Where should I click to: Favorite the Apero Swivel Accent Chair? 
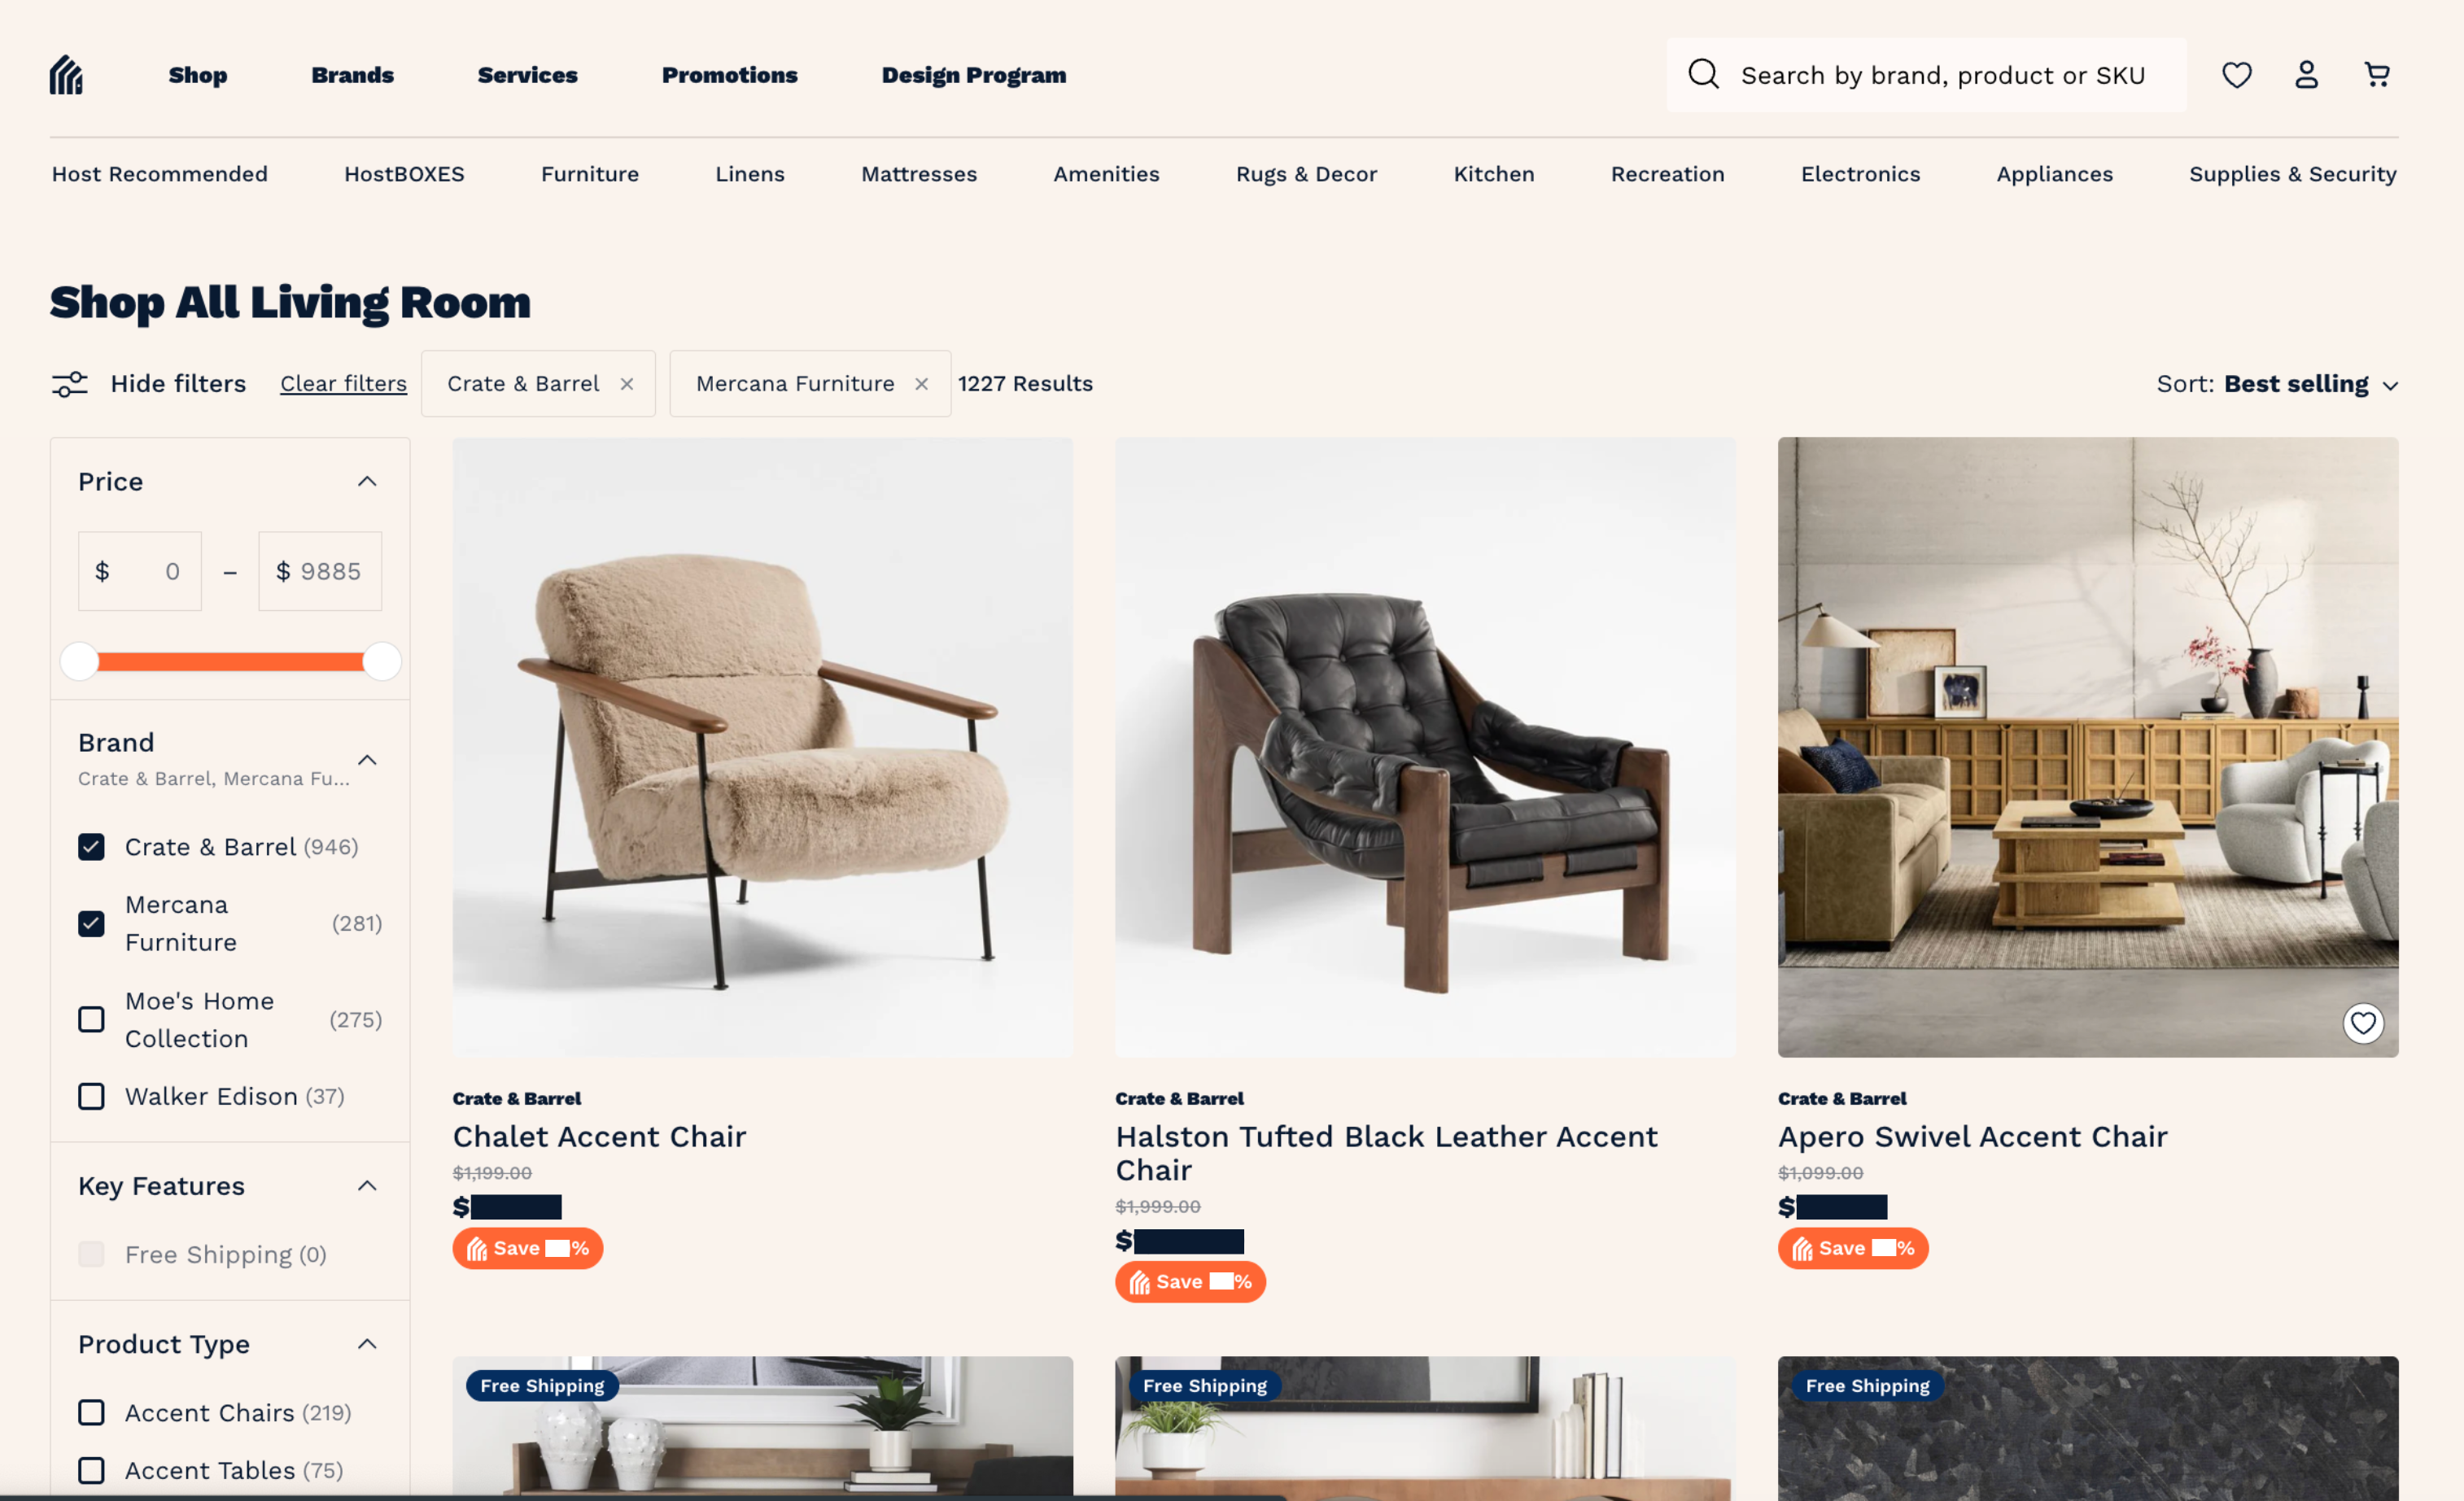click(2362, 1023)
